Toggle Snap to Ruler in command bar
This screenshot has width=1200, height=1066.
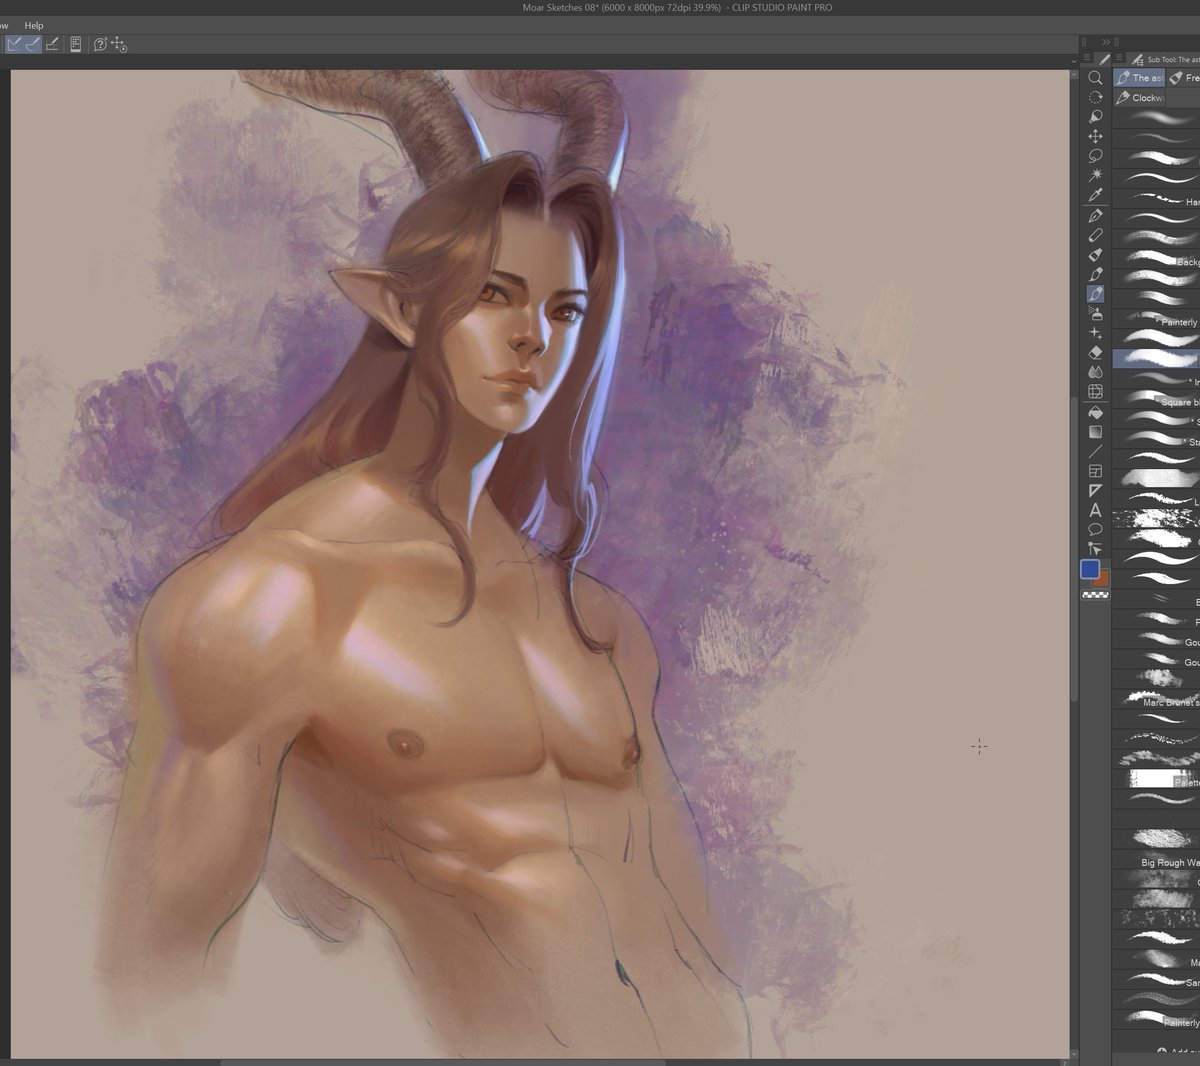(x=14, y=44)
